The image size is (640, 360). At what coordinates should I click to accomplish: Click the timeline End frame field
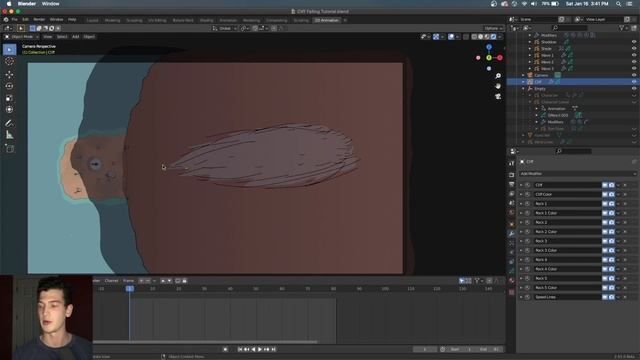(x=489, y=349)
